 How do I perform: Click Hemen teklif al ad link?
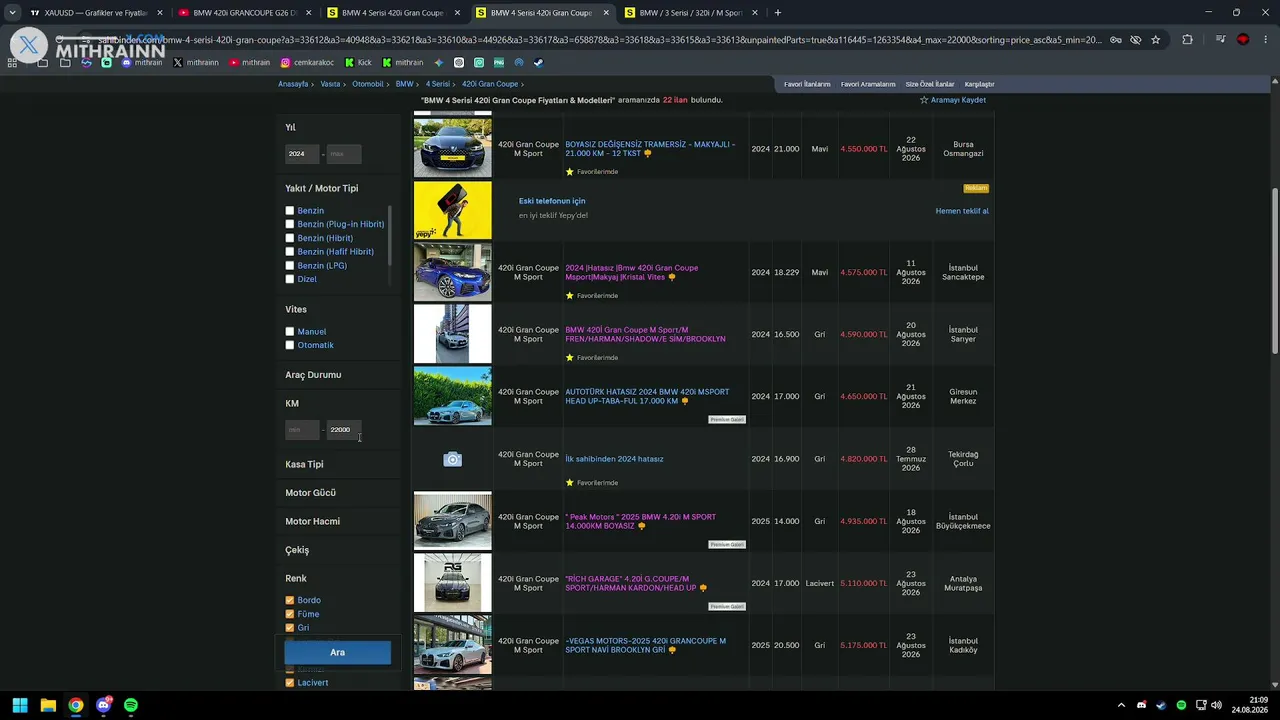(x=962, y=211)
